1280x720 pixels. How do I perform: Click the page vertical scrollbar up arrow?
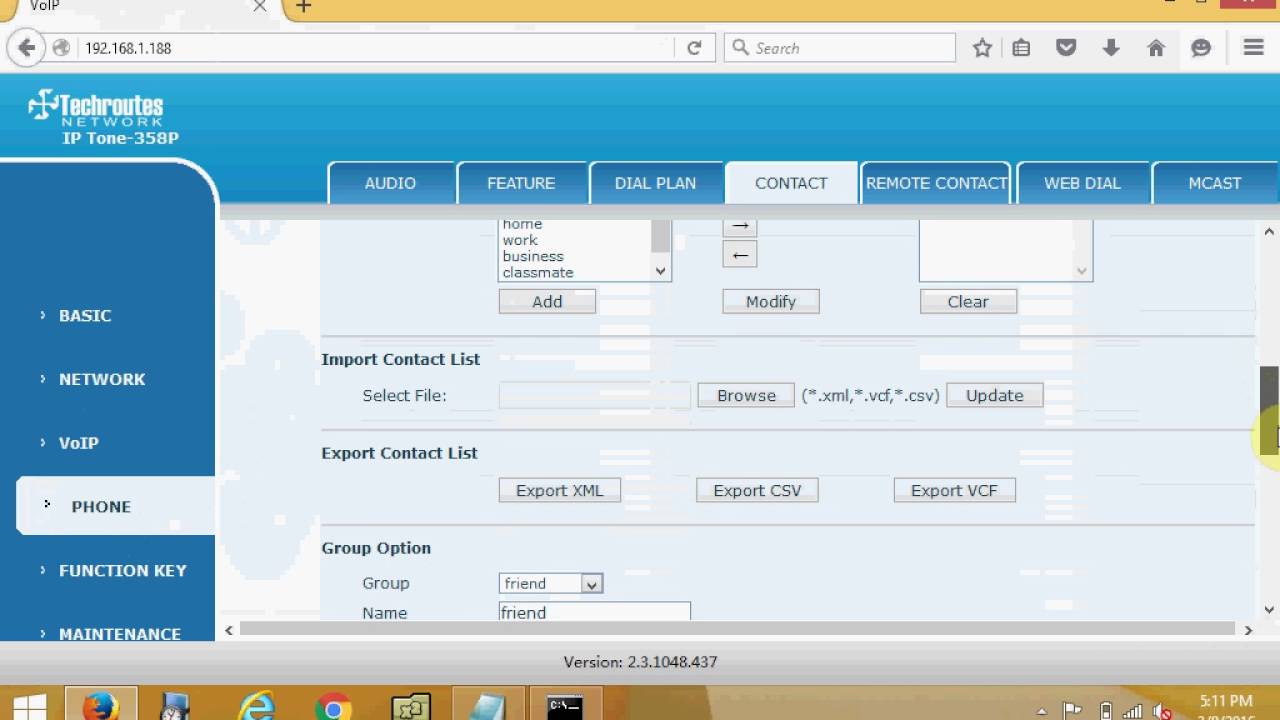(x=1269, y=231)
